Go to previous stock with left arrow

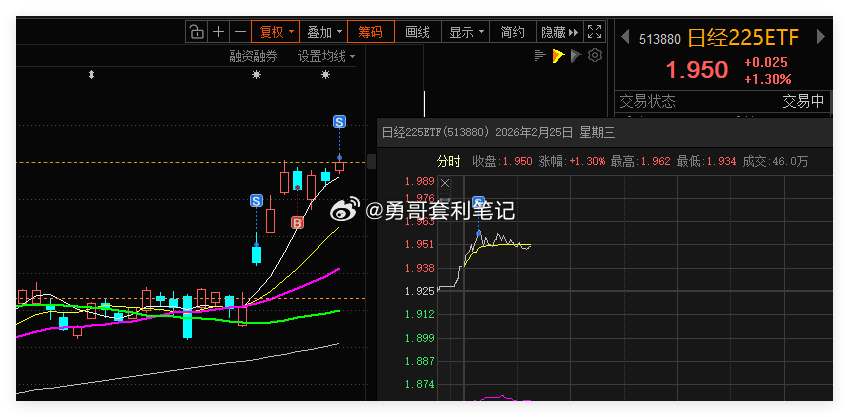click(625, 37)
